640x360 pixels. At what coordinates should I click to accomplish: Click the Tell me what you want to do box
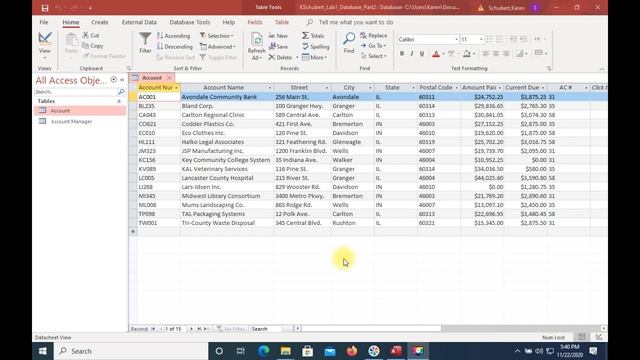coord(356,22)
